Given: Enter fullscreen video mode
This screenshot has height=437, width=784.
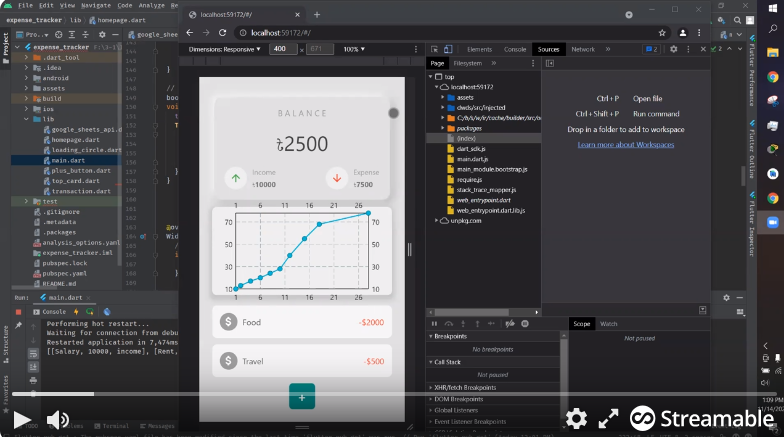Looking at the screenshot, I should coord(608,419).
